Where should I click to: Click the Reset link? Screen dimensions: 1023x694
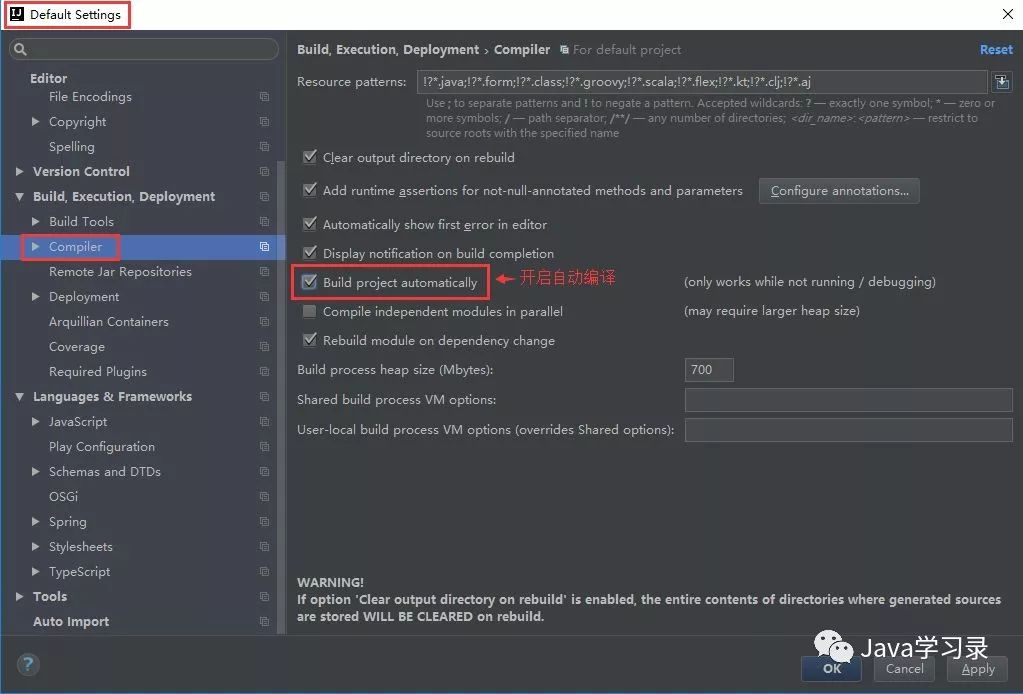[x=996, y=50]
